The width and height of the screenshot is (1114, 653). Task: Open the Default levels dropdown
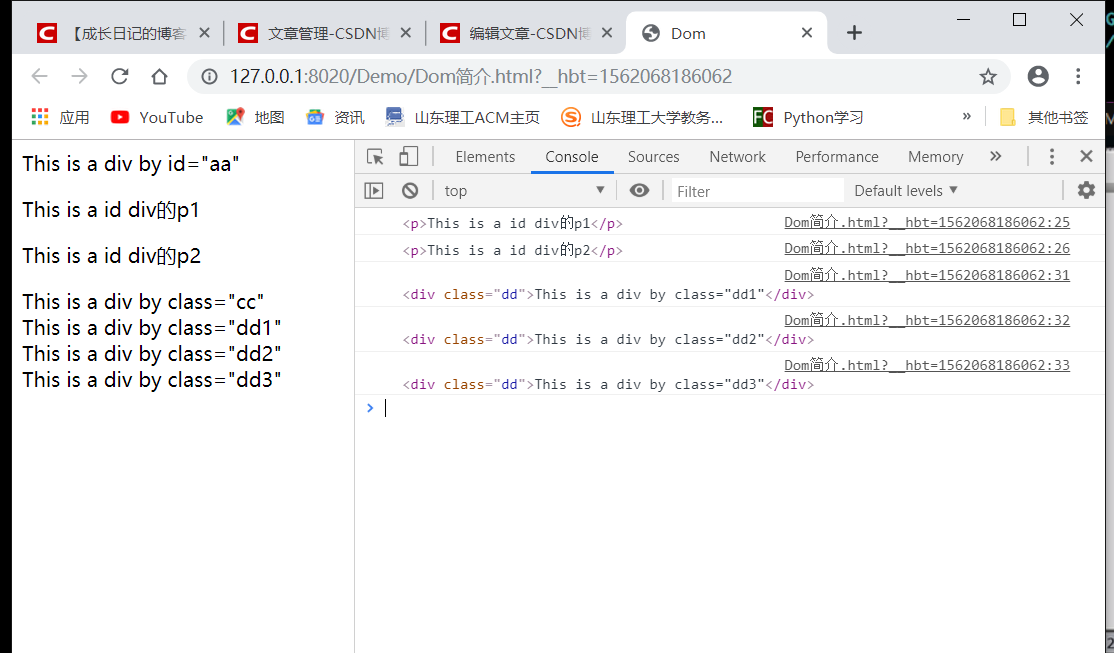[x=904, y=190]
